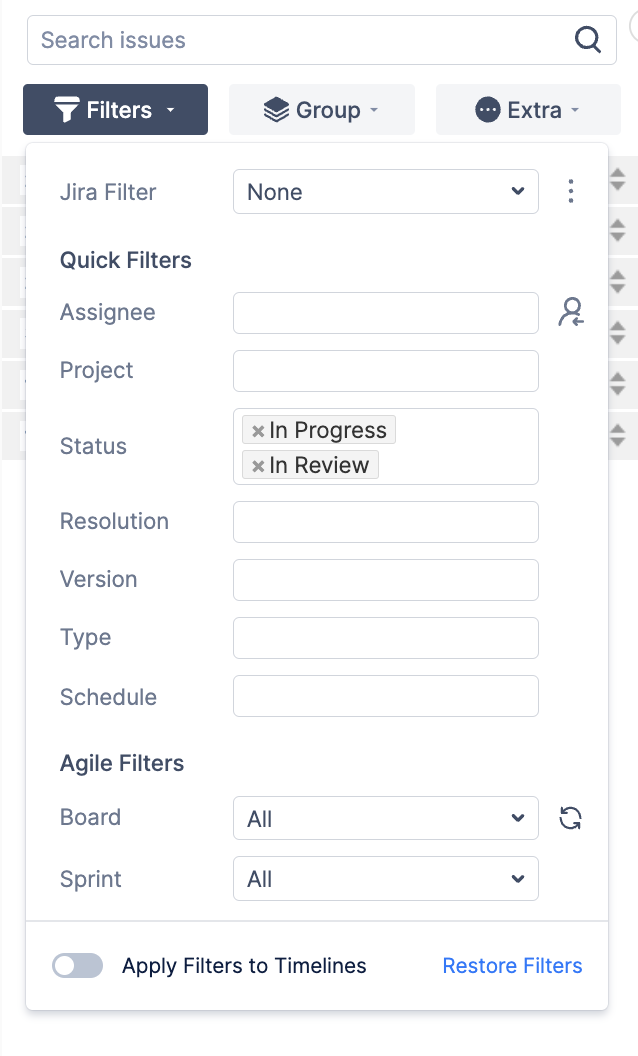Click an up-down sort arrow at the right edge
The image size is (638, 1056).
(x=618, y=180)
